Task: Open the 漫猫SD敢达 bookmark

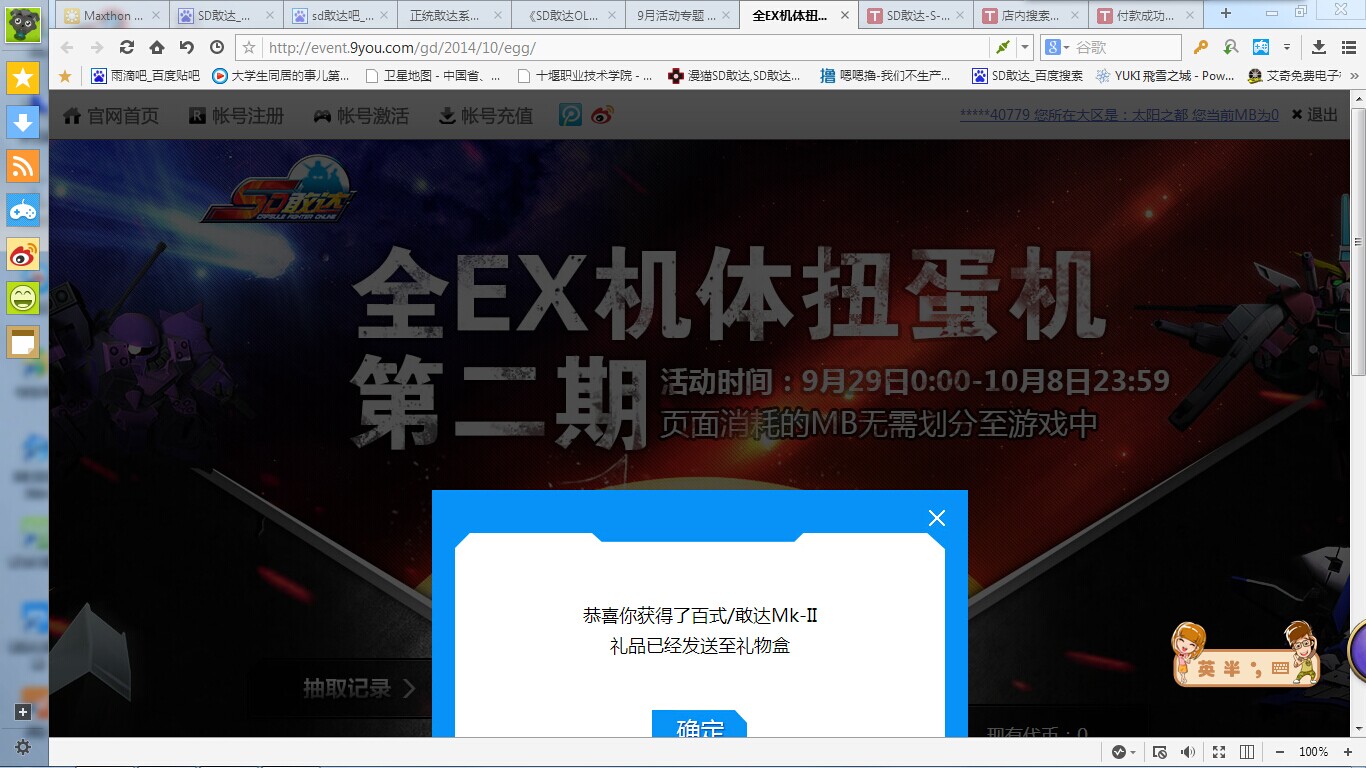Action: (735, 76)
